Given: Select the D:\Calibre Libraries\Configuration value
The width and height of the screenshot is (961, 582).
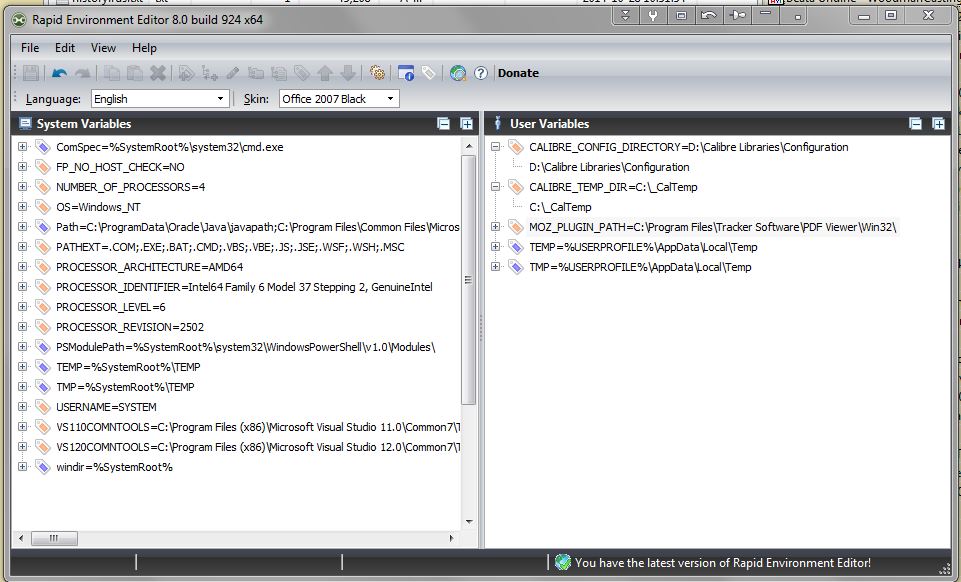Looking at the screenshot, I should [x=609, y=167].
